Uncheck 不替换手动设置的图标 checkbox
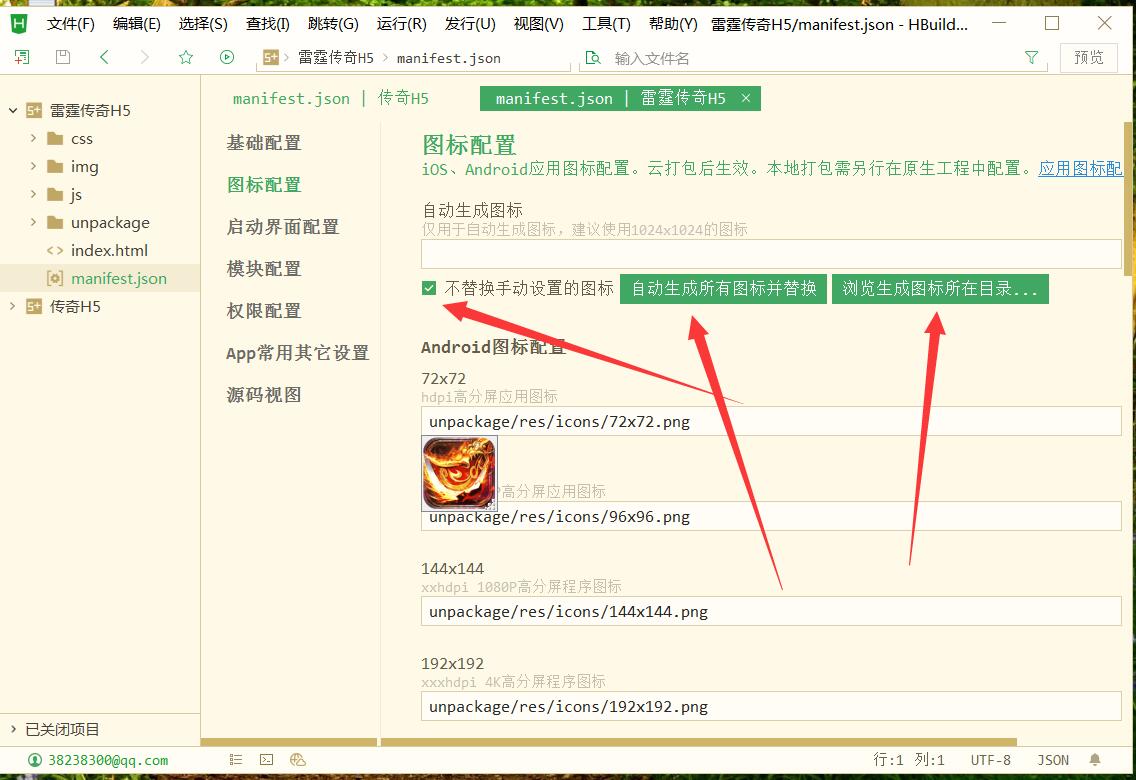 [x=429, y=289]
